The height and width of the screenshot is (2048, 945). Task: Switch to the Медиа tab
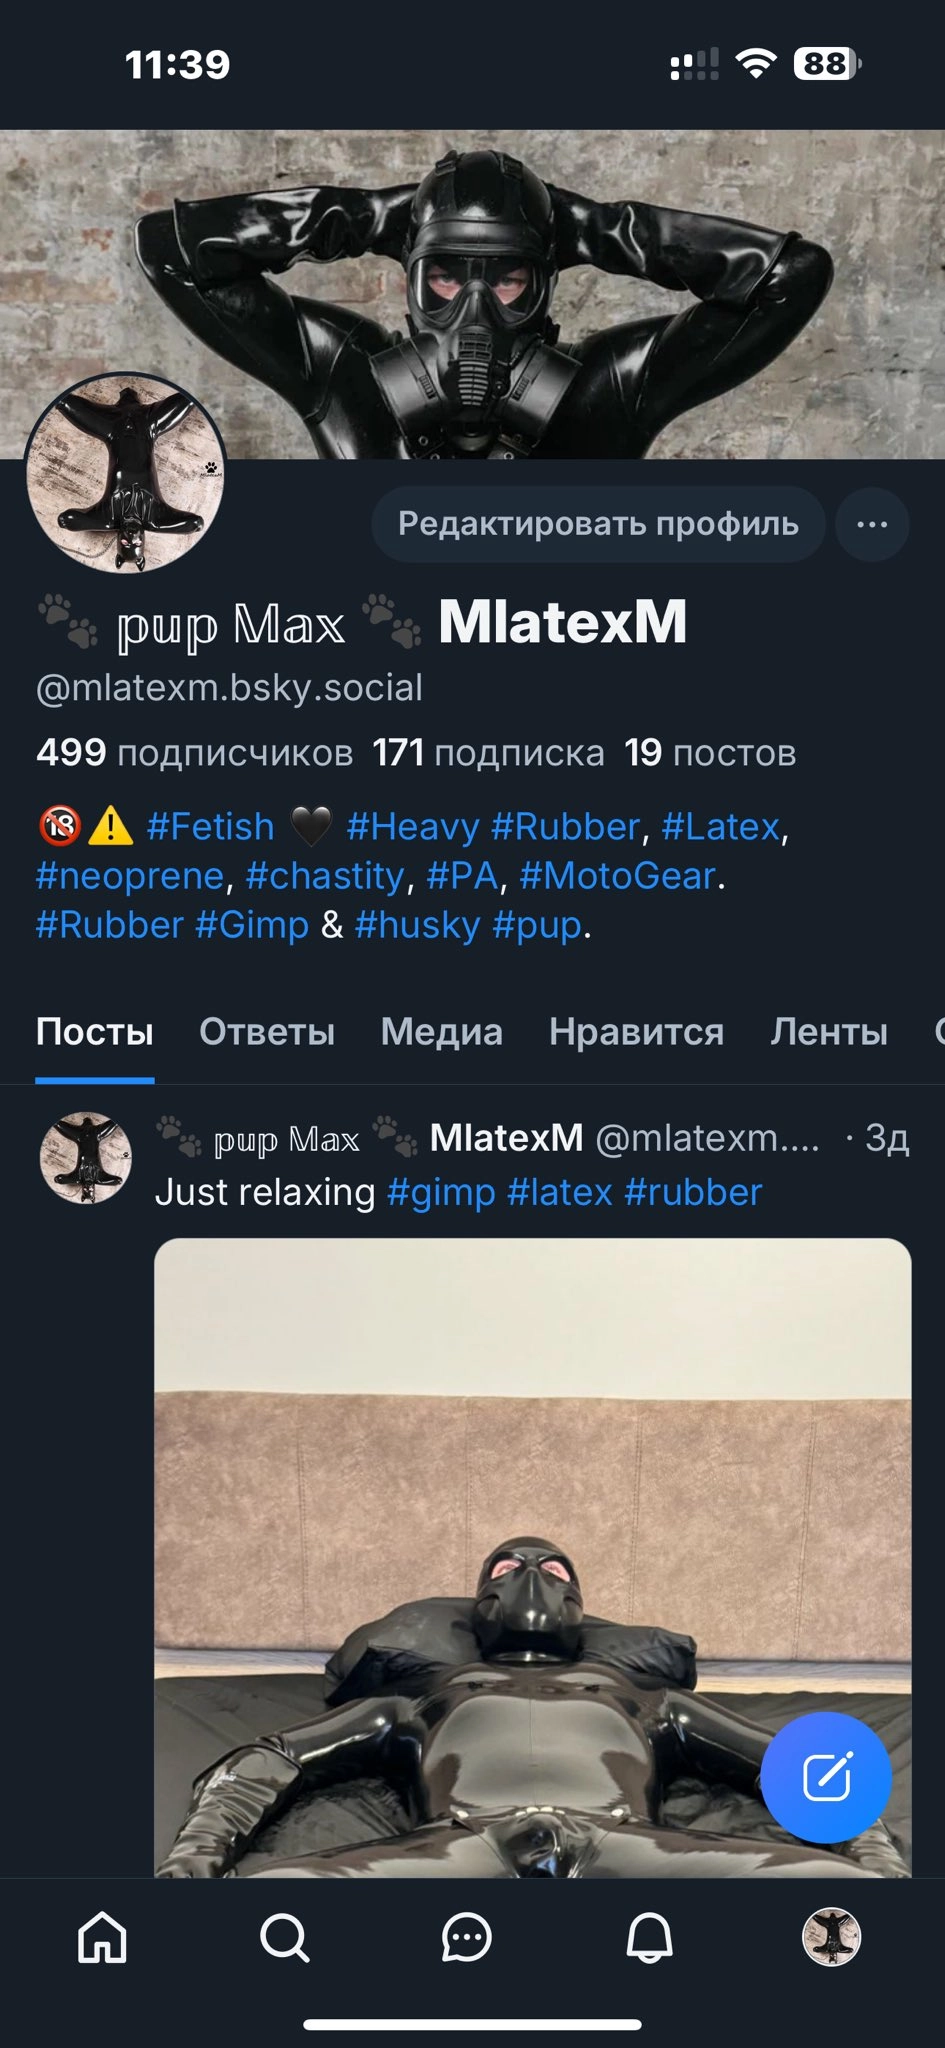pyautogui.click(x=442, y=1032)
